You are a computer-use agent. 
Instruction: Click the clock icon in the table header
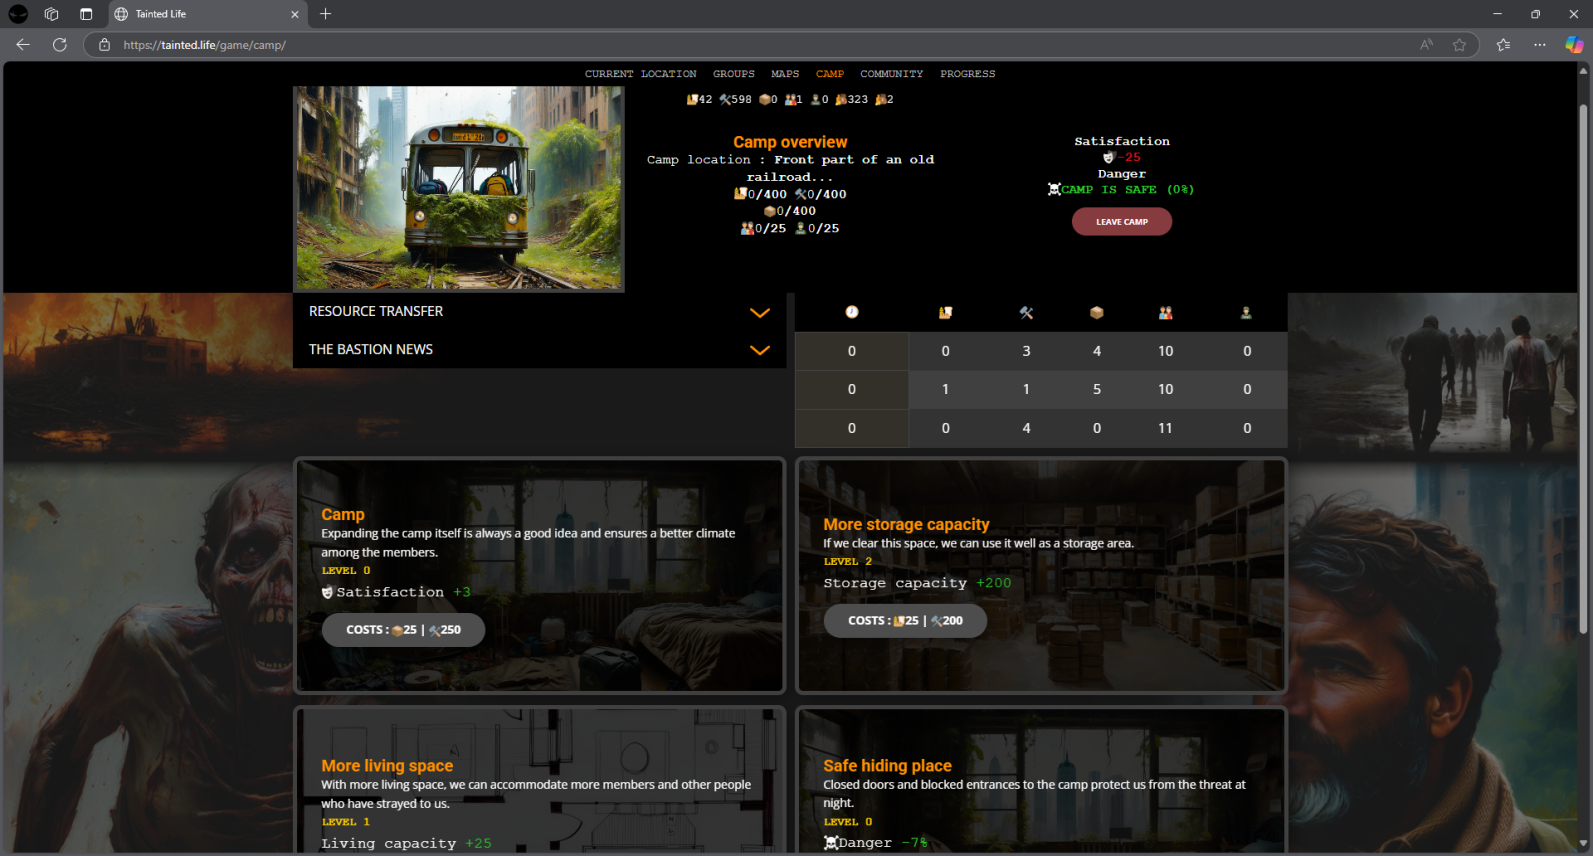pos(851,312)
